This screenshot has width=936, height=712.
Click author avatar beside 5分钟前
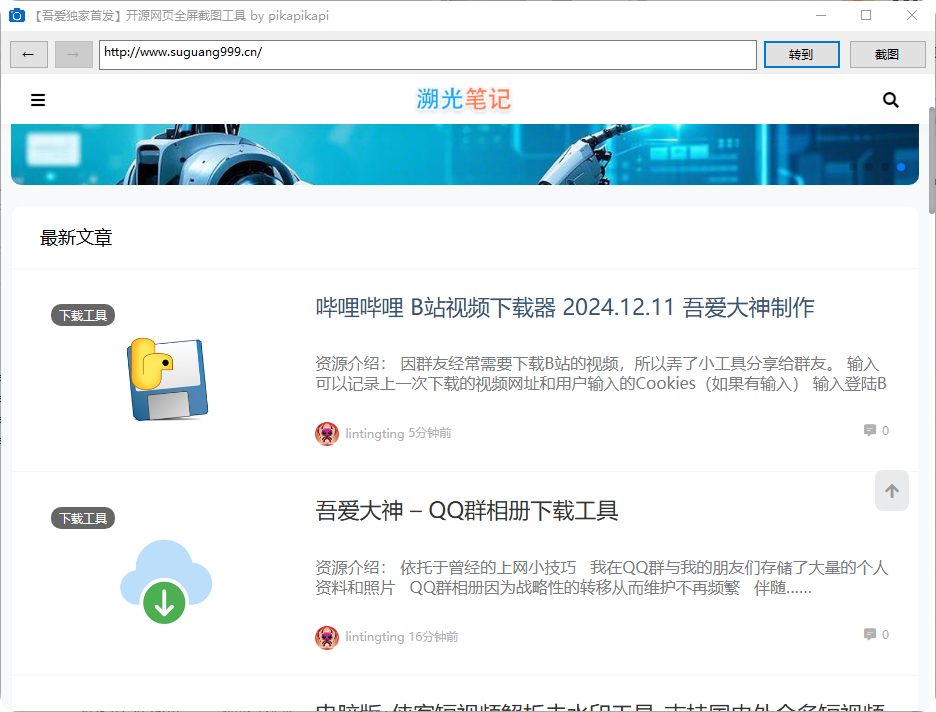tap(327, 434)
